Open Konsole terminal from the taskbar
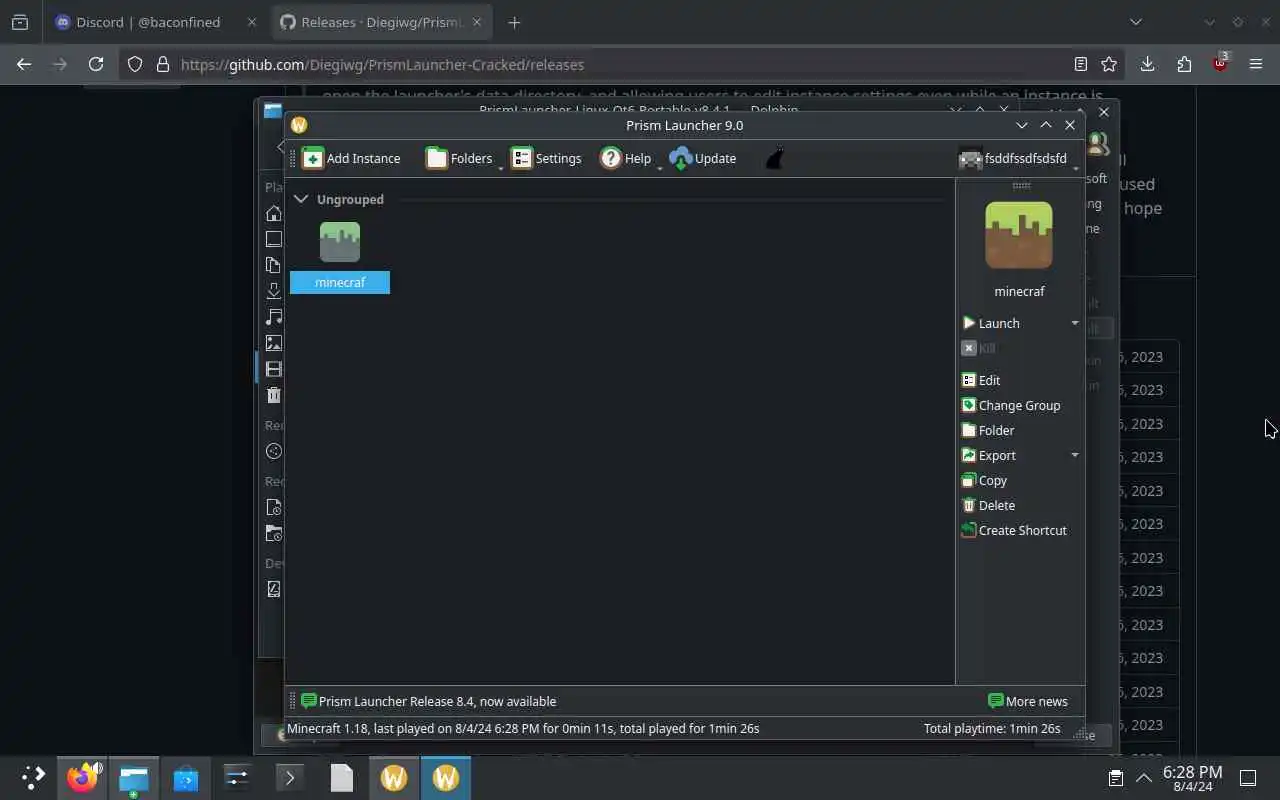The height and width of the screenshot is (800, 1280). (289, 777)
